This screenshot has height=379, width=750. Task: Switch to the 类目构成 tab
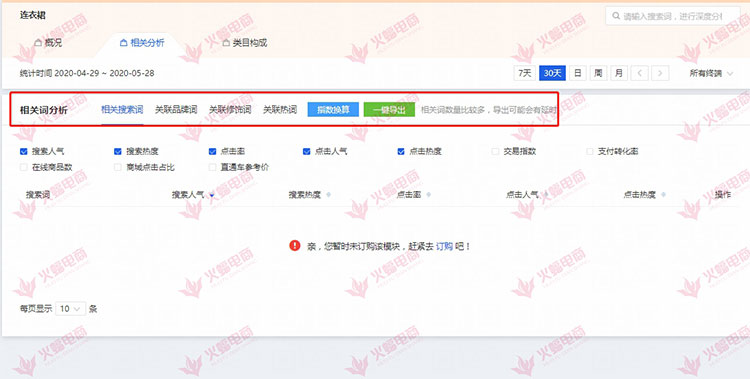coord(245,43)
